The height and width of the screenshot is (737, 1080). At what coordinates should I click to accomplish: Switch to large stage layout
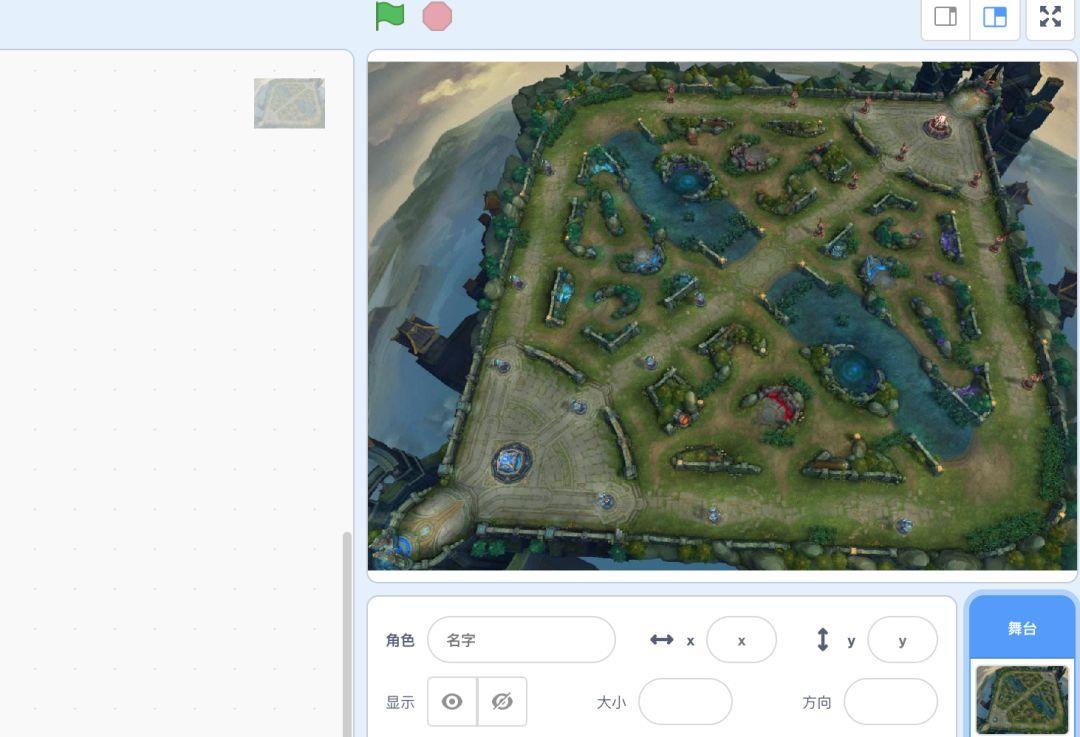pos(995,17)
